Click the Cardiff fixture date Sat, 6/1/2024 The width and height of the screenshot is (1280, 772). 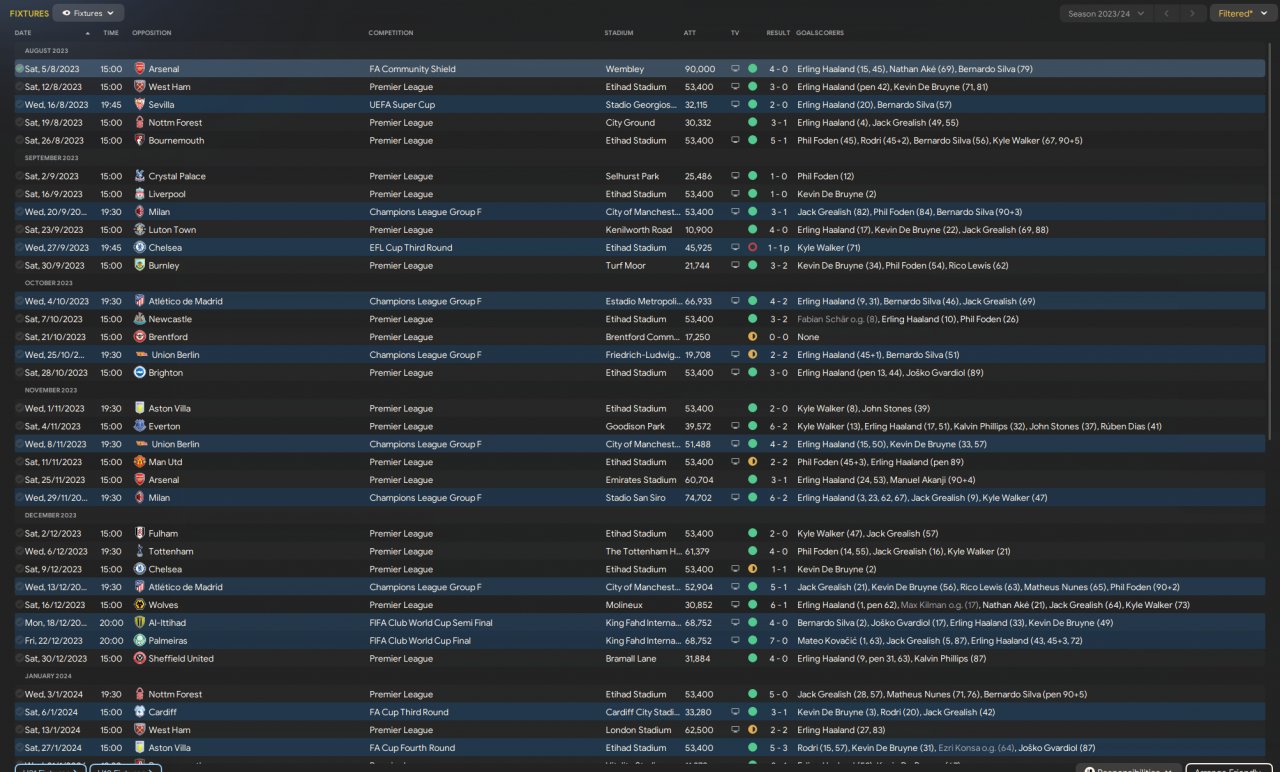53,712
